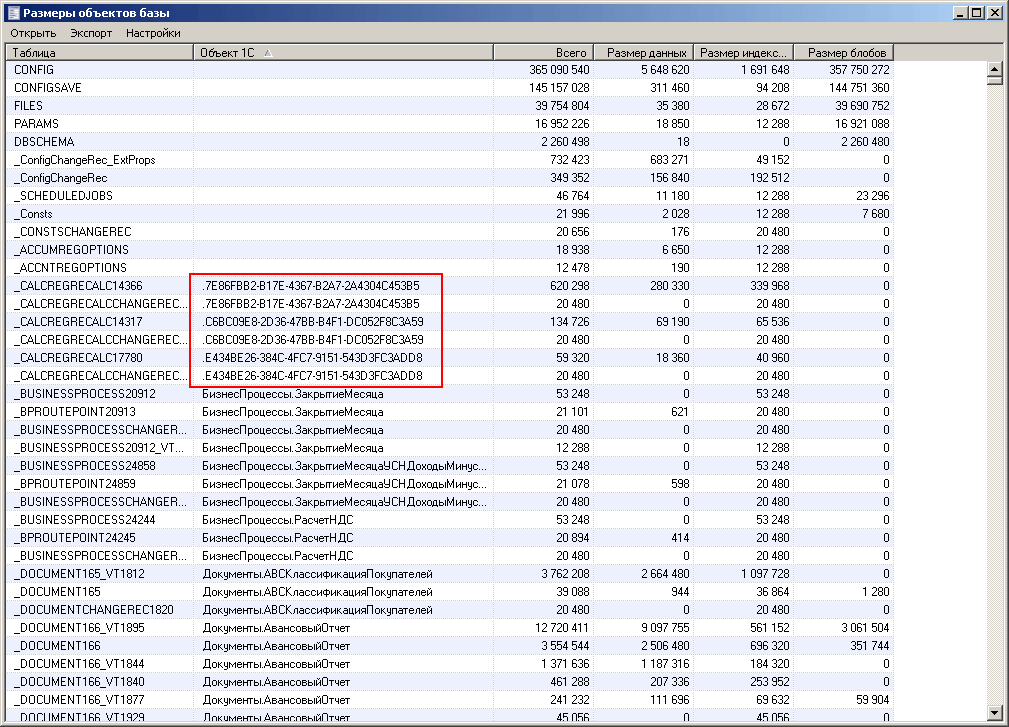
Task: Open the Настройки menu
Action: (153, 33)
